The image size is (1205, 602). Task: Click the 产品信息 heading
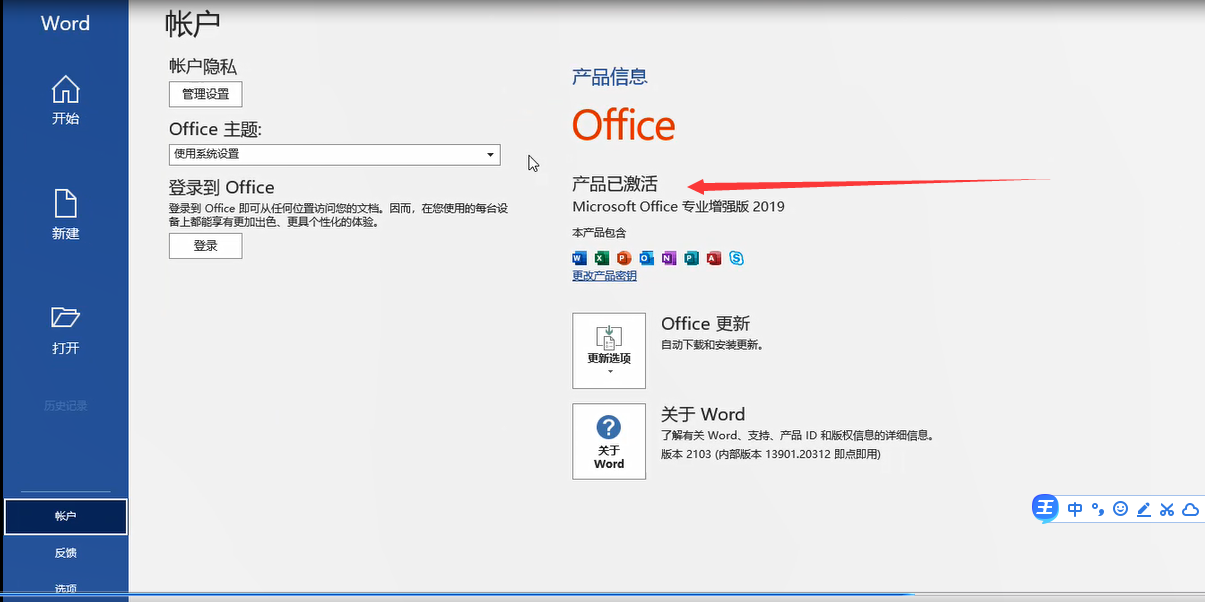pyautogui.click(x=609, y=76)
